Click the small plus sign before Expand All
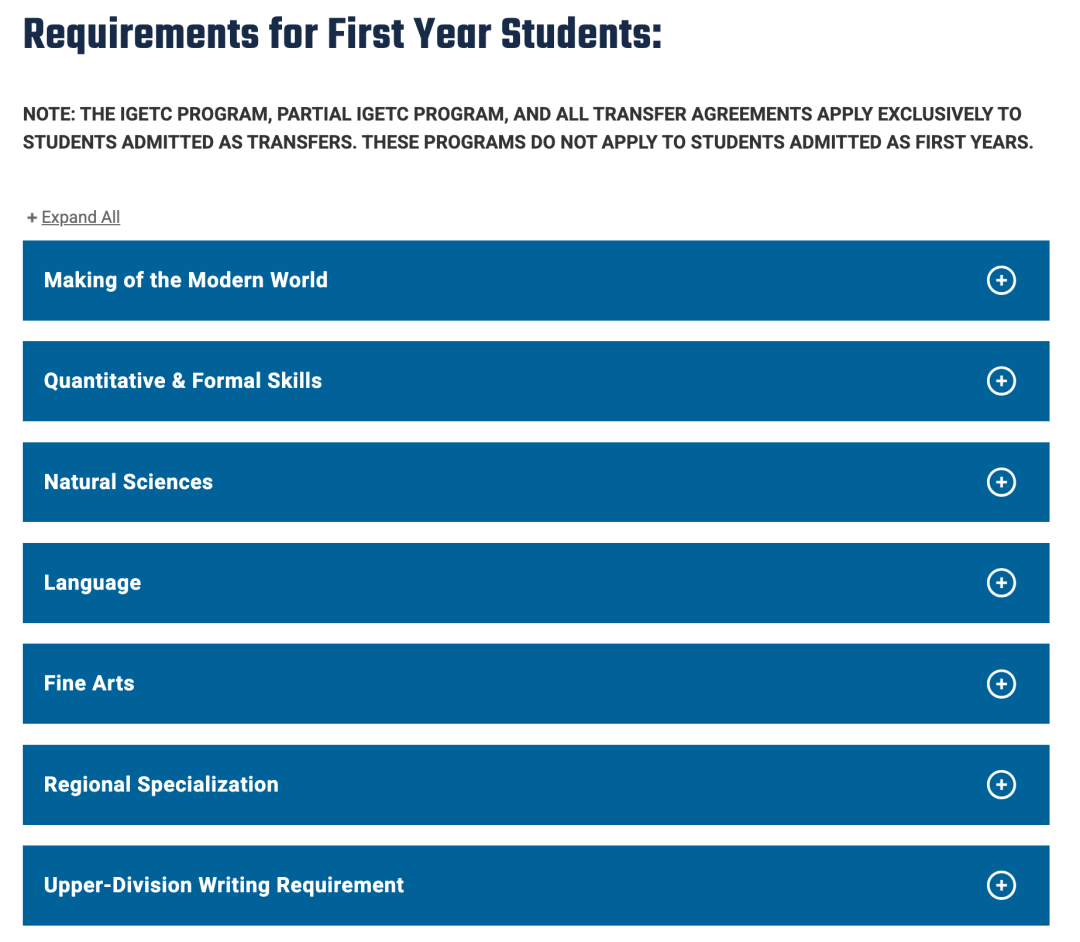The image size is (1080, 942). pyautogui.click(x=32, y=218)
